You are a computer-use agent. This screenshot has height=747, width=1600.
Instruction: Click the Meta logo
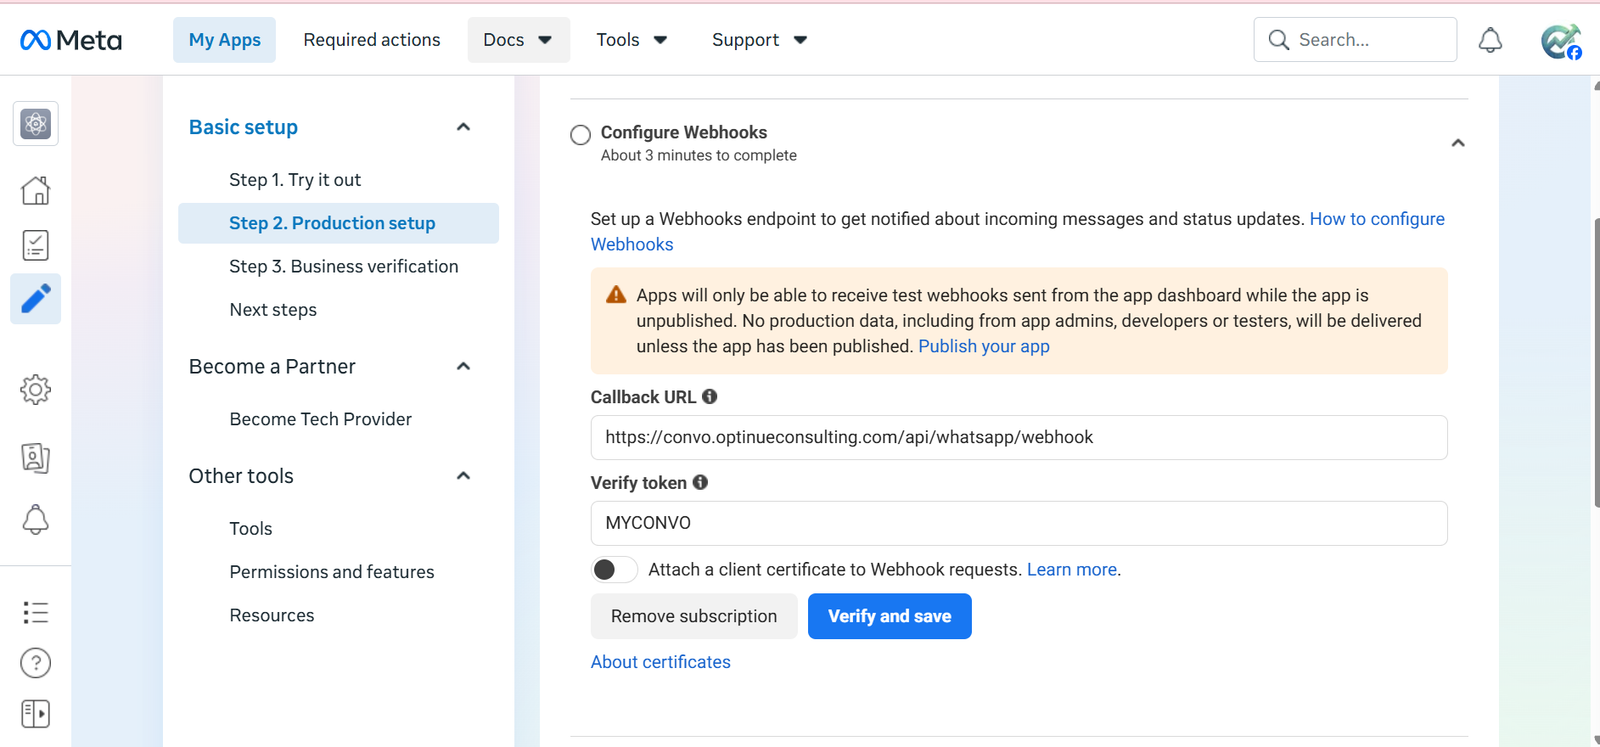click(x=71, y=40)
